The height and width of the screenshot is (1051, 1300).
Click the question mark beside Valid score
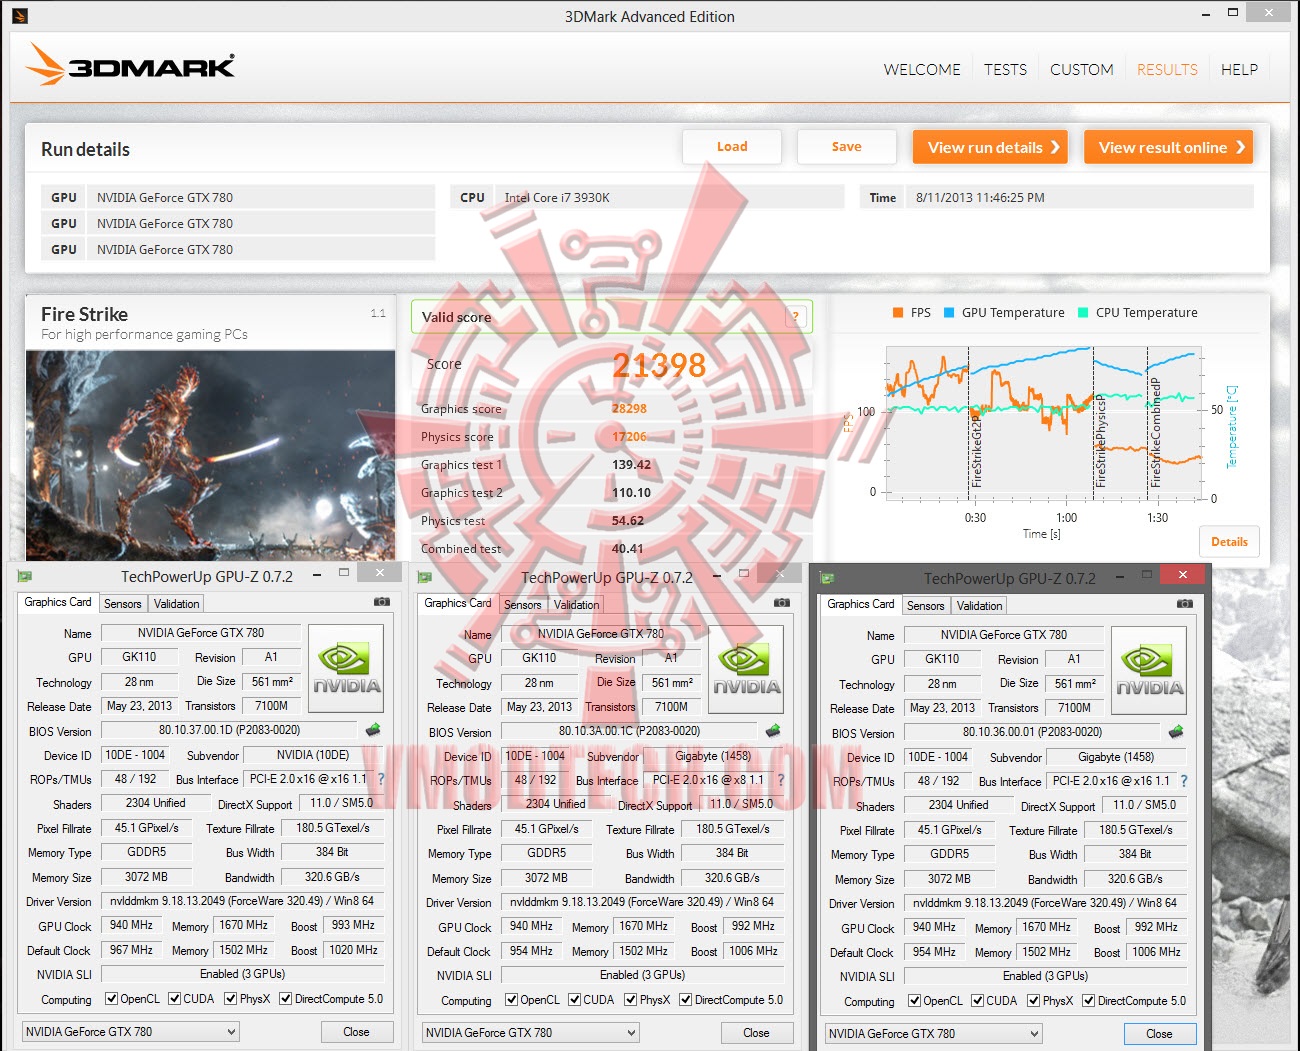pyautogui.click(x=796, y=317)
